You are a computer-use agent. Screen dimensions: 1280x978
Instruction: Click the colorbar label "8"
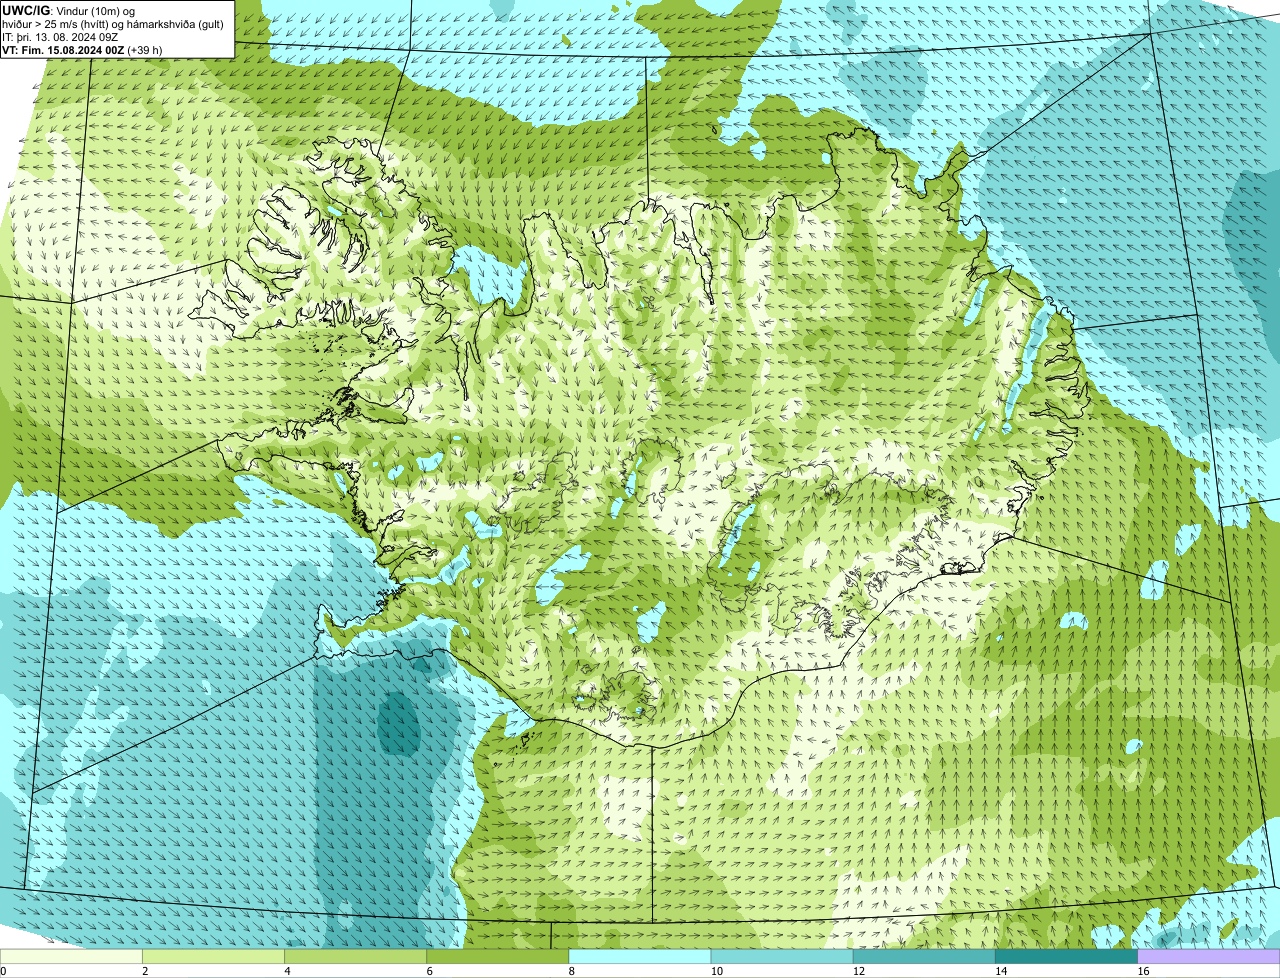[x=572, y=971]
